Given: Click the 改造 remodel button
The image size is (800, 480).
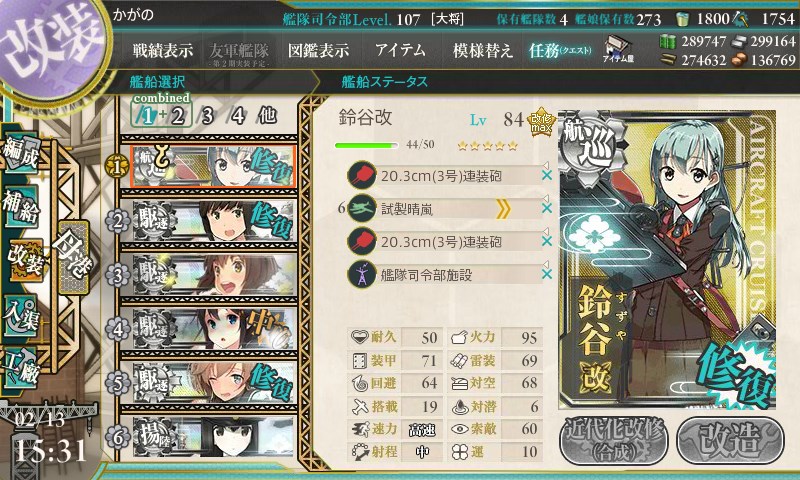Looking at the screenshot, I should [x=730, y=440].
